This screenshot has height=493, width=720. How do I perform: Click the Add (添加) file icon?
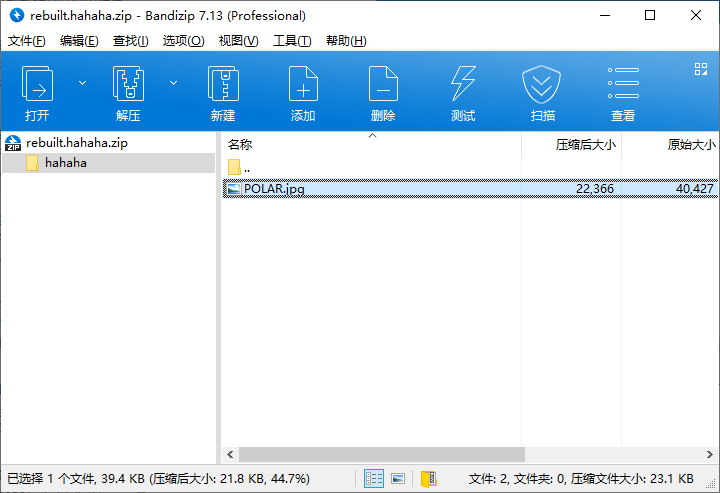pyautogui.click(x=303, y=84)
